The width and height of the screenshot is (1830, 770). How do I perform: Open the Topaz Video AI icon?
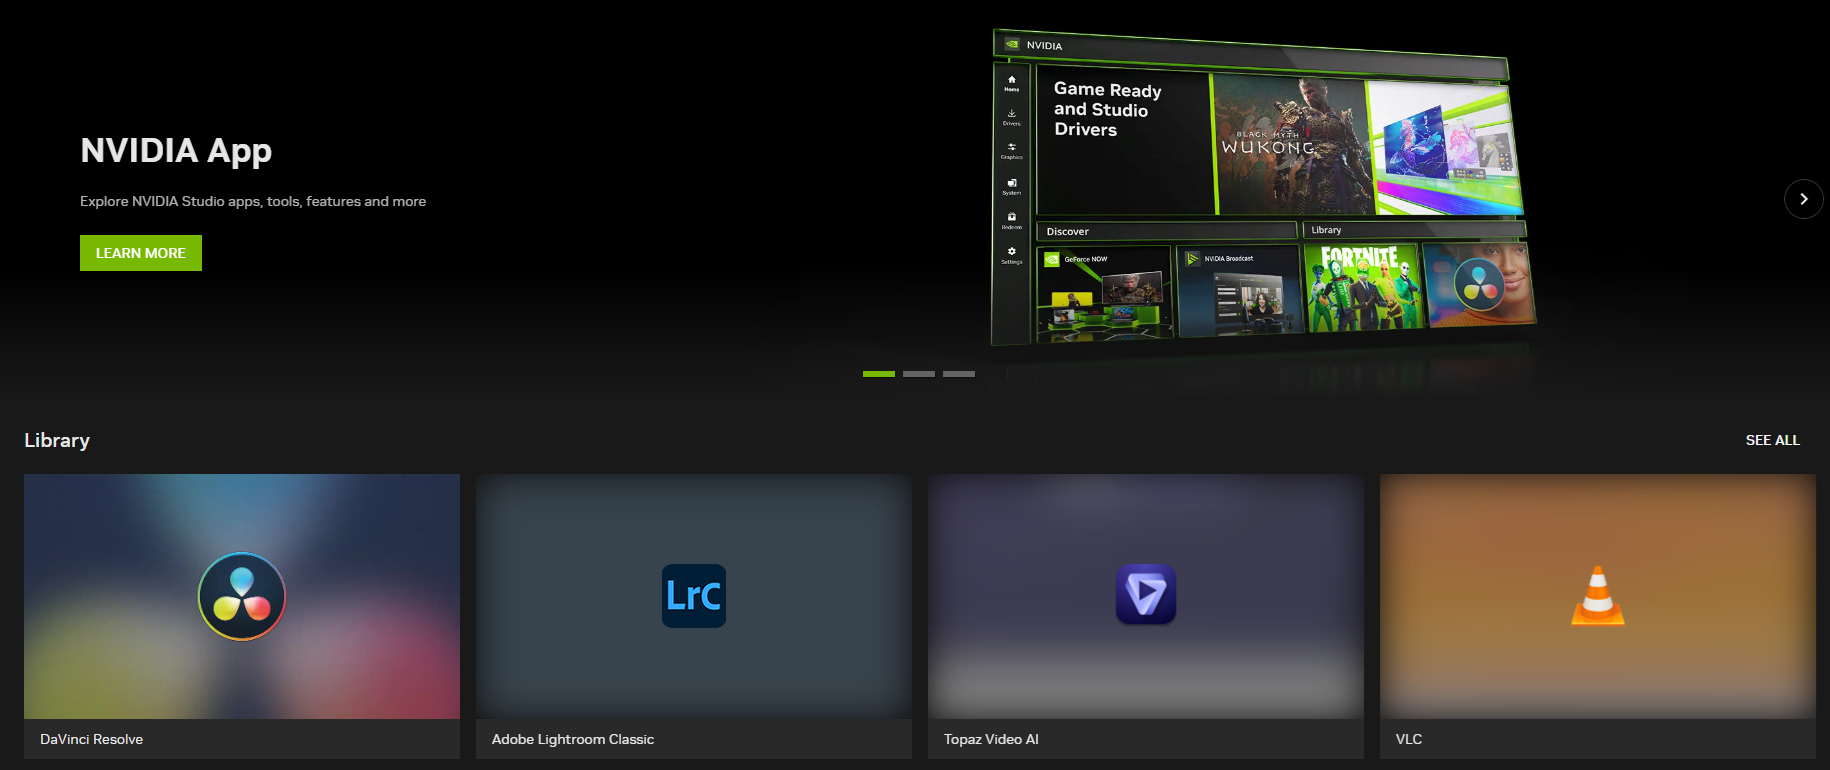pyautogui.click(x=1146, y=594)
